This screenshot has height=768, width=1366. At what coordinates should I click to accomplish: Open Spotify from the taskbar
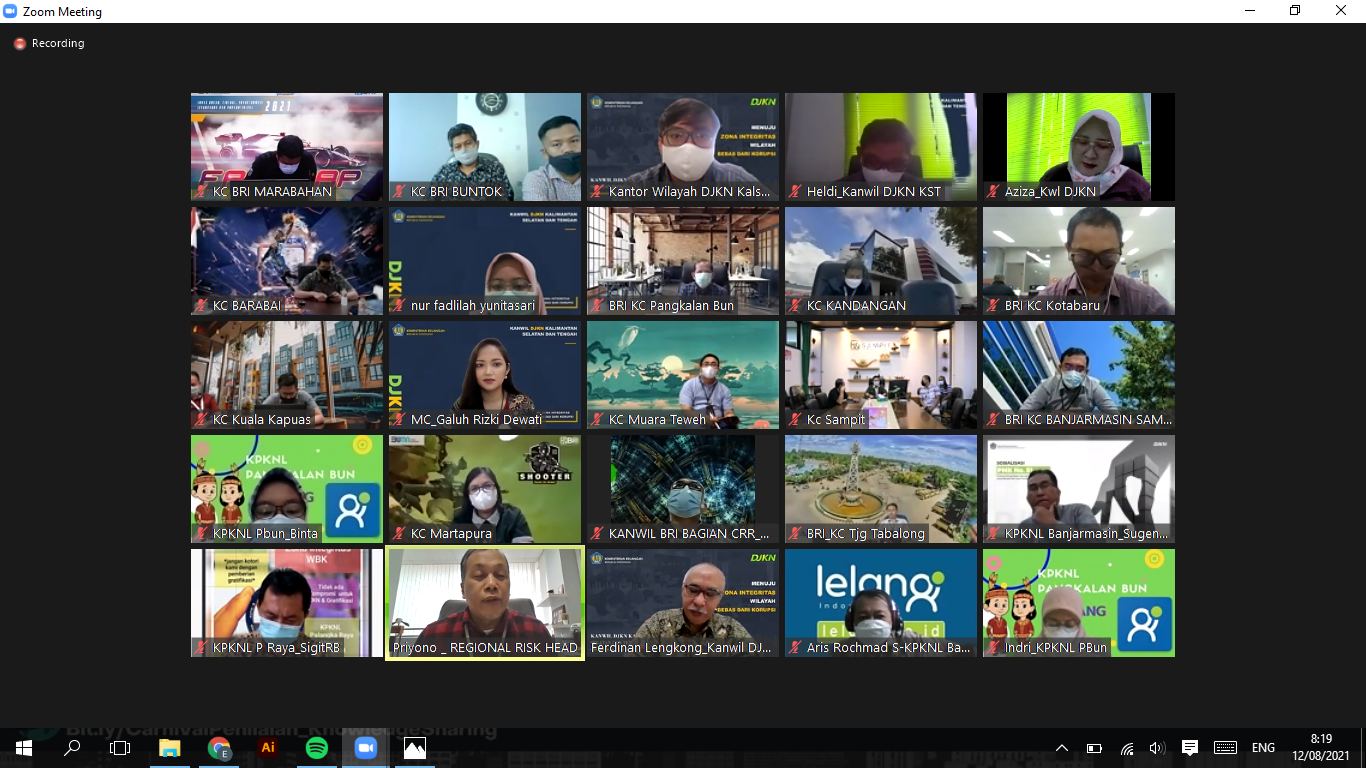(317, 748)
